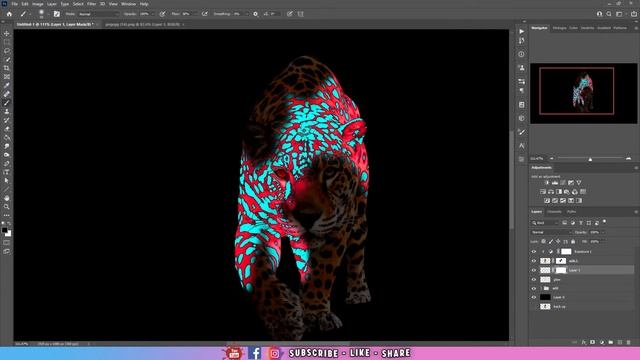The height and width of the screenshot is (360, 640).
Task: Toggle pressure for opacity in options bar
Action: (162, 14)
